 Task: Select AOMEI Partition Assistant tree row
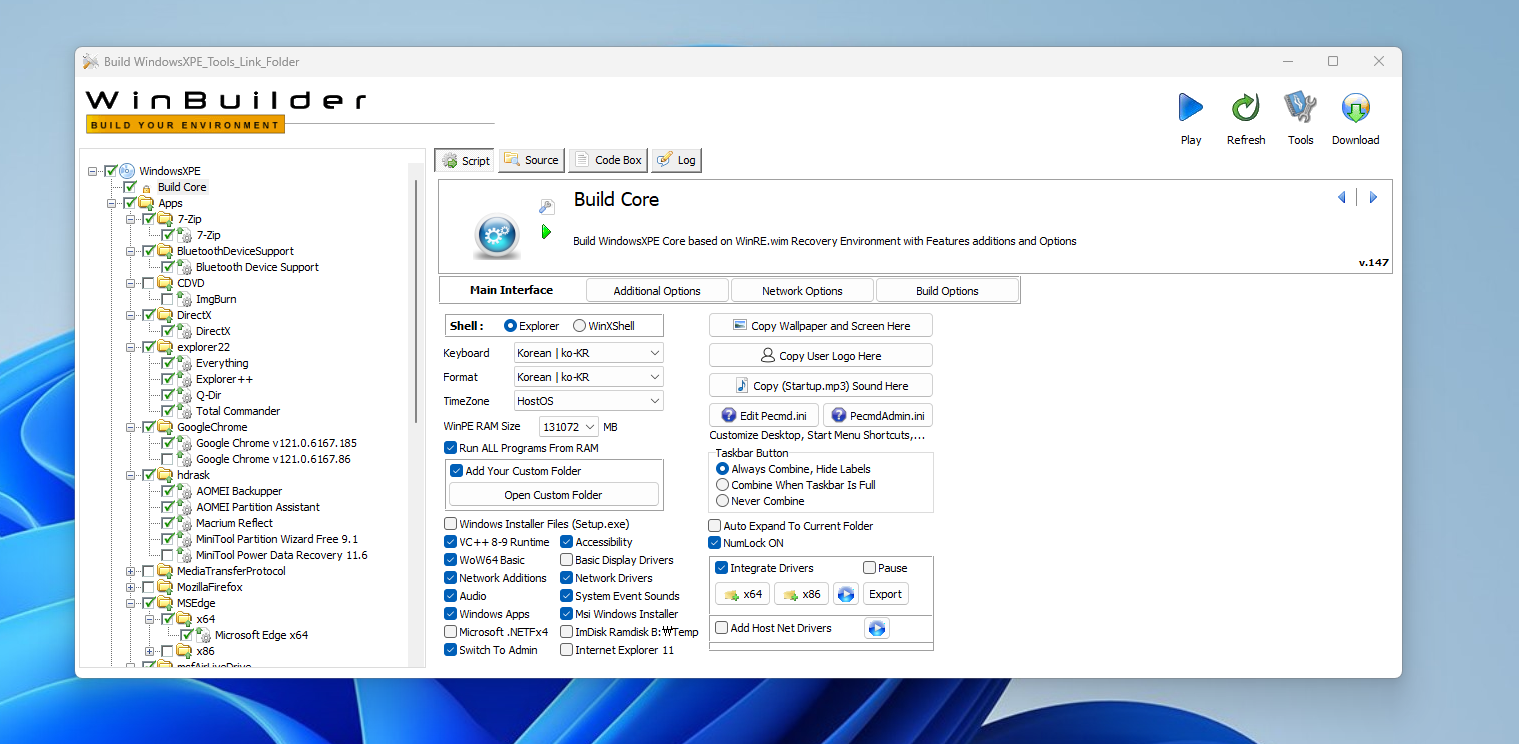click(257, 507)
